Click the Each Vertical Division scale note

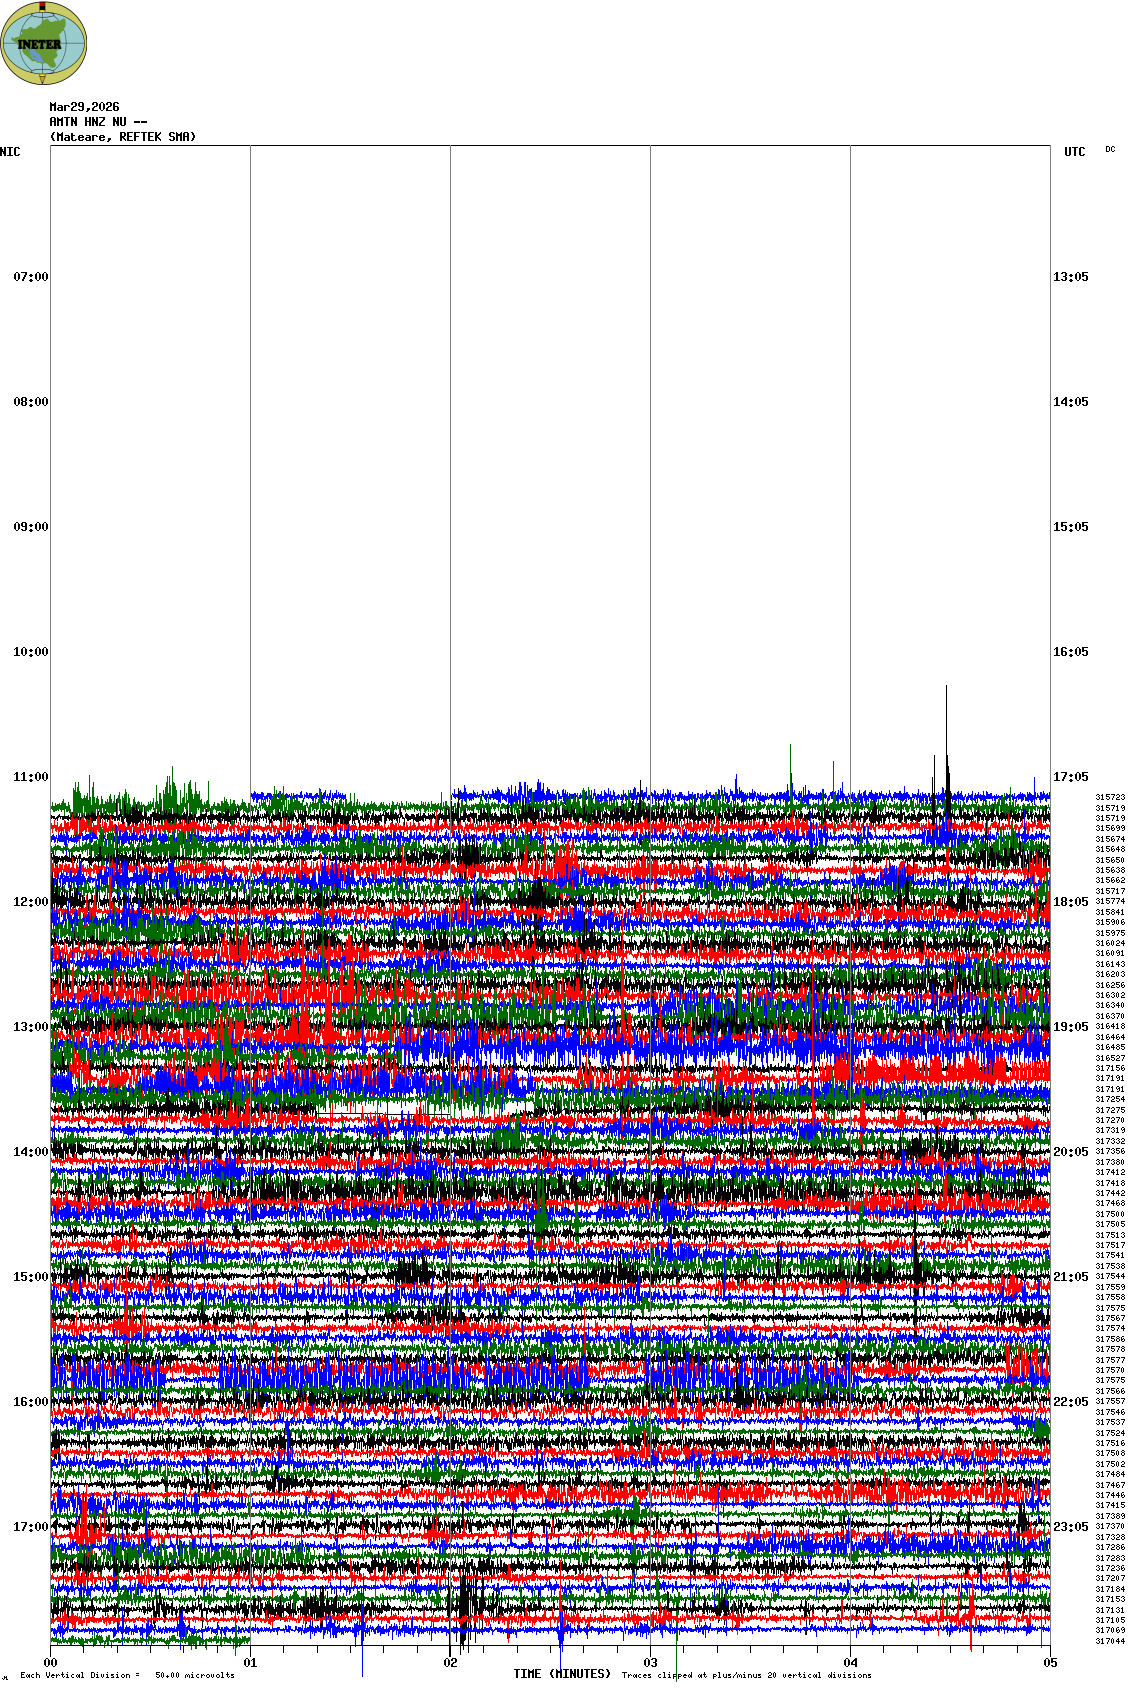click(x=127, y=1675)
